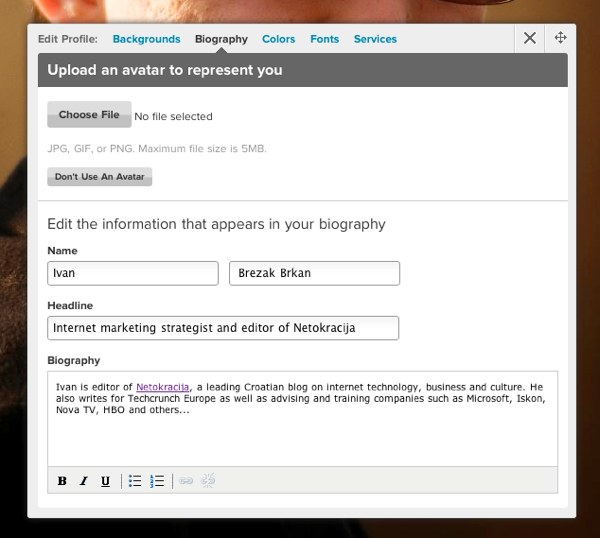Click the Biography label above the editor

[x=74, y=360]
